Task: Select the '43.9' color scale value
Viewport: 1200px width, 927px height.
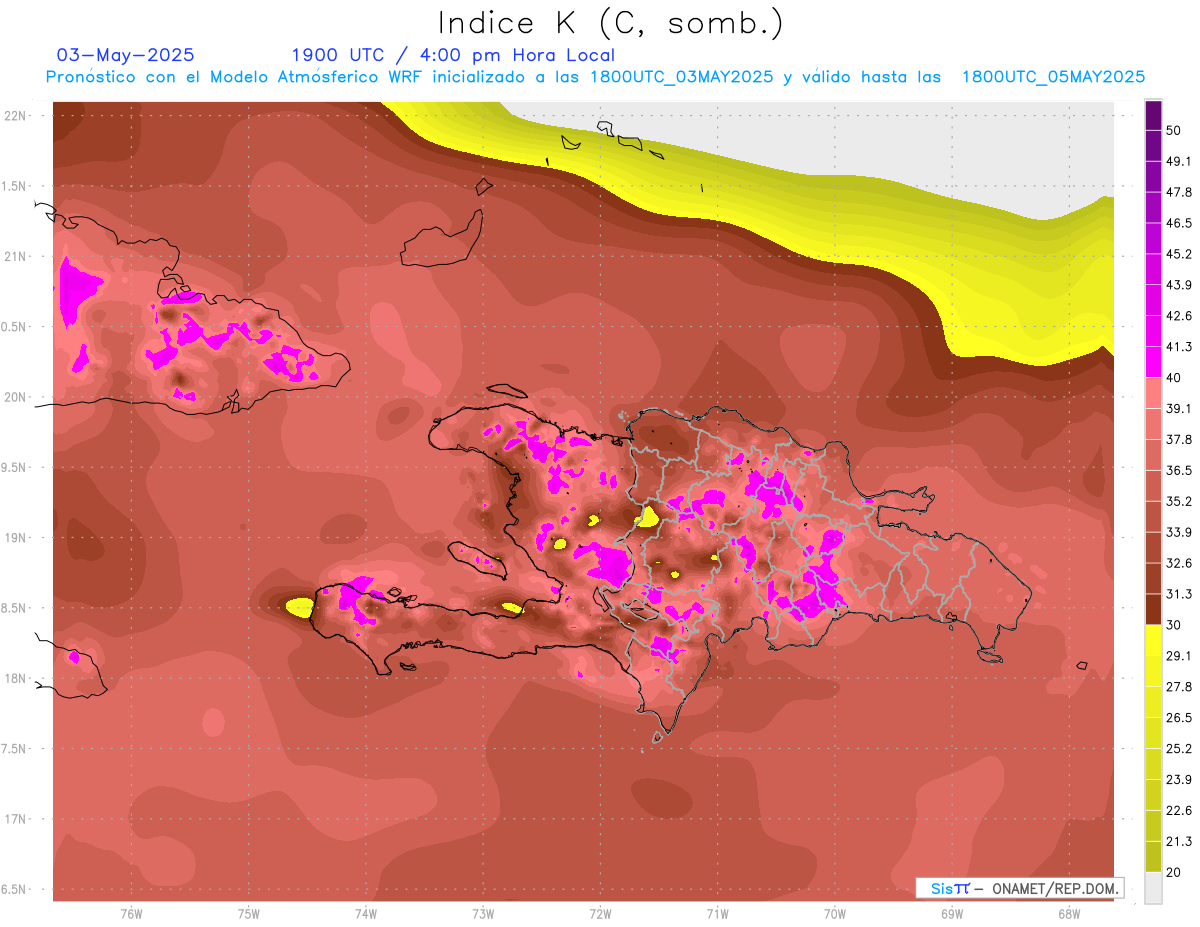Action: 1179,284
